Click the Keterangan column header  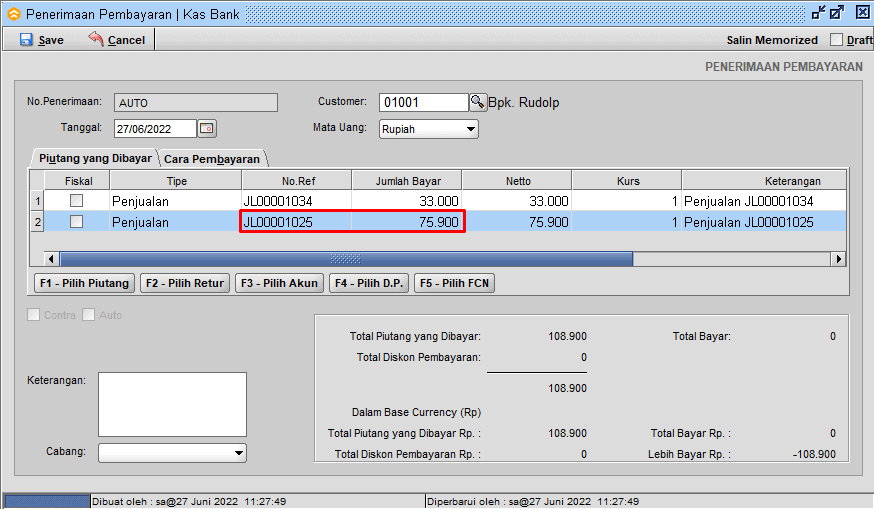point(764,181)
